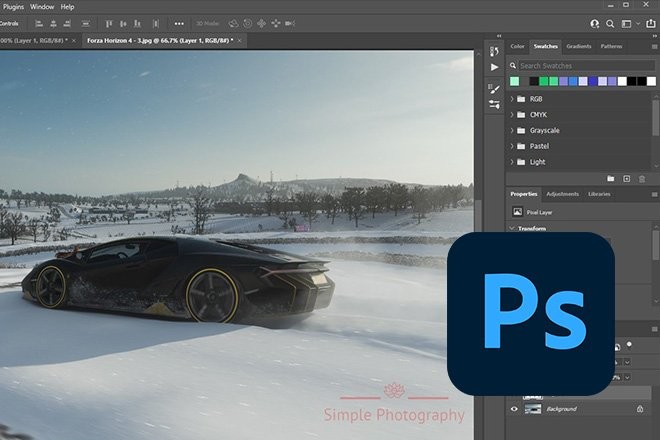Create new swatch group folder icon

coord(610,179)
